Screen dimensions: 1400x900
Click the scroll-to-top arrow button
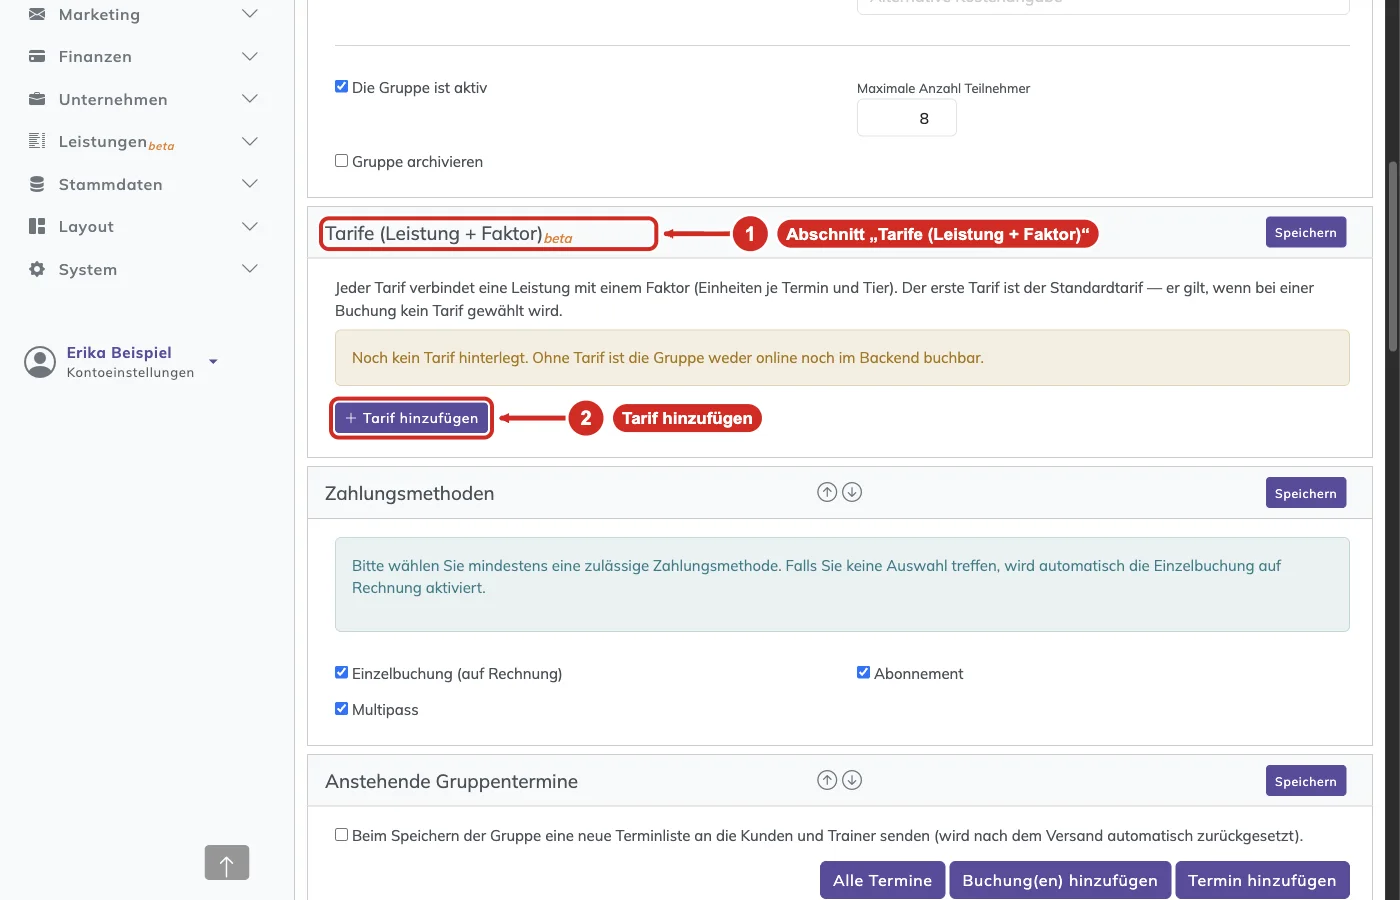click(227, 862)
